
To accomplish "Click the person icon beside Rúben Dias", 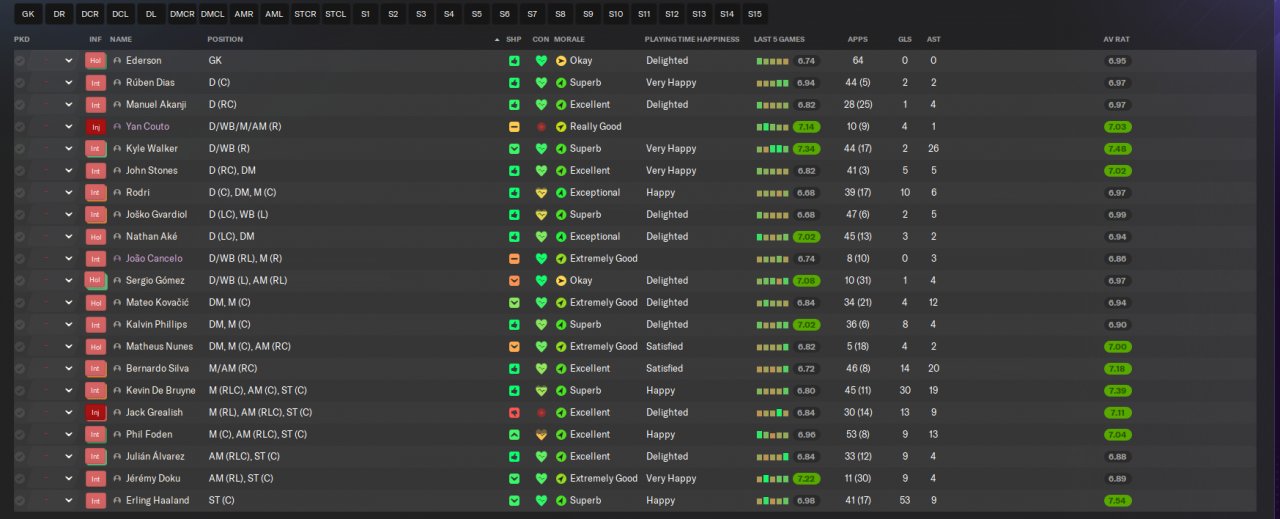I will click(x=117, y=83).
